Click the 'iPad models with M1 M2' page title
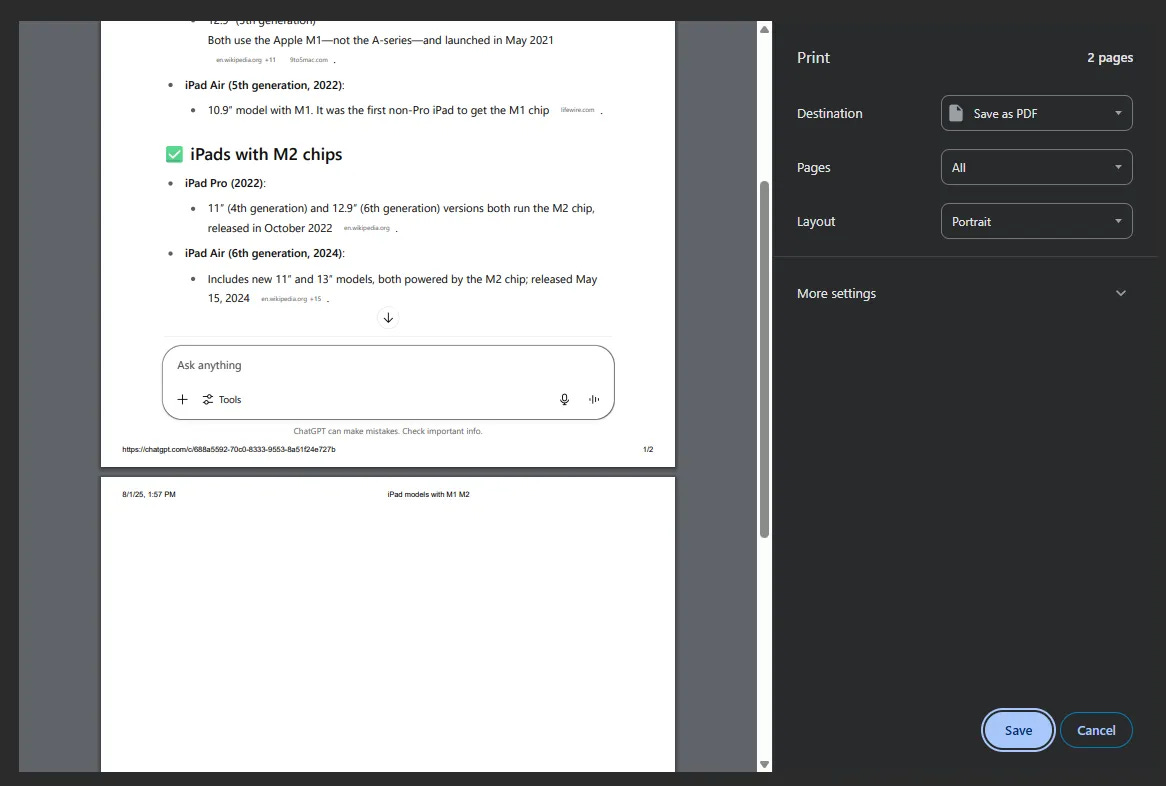This screenshot has height=786, width=1166. [428, 495]
